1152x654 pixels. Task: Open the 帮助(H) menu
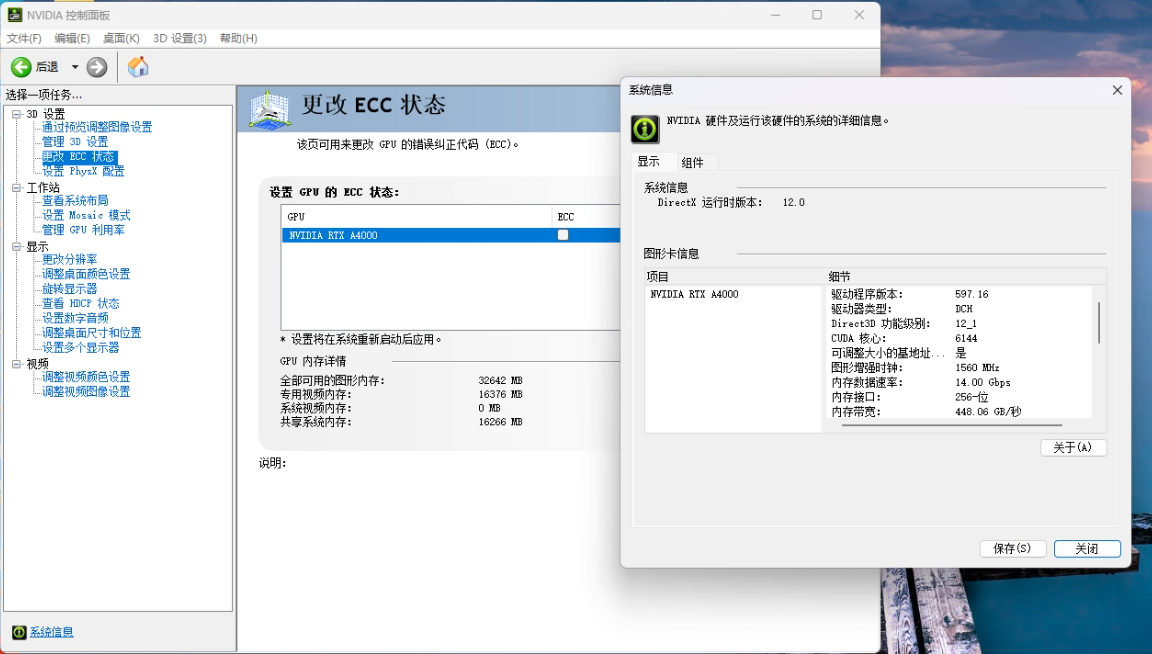click(239, 38)
